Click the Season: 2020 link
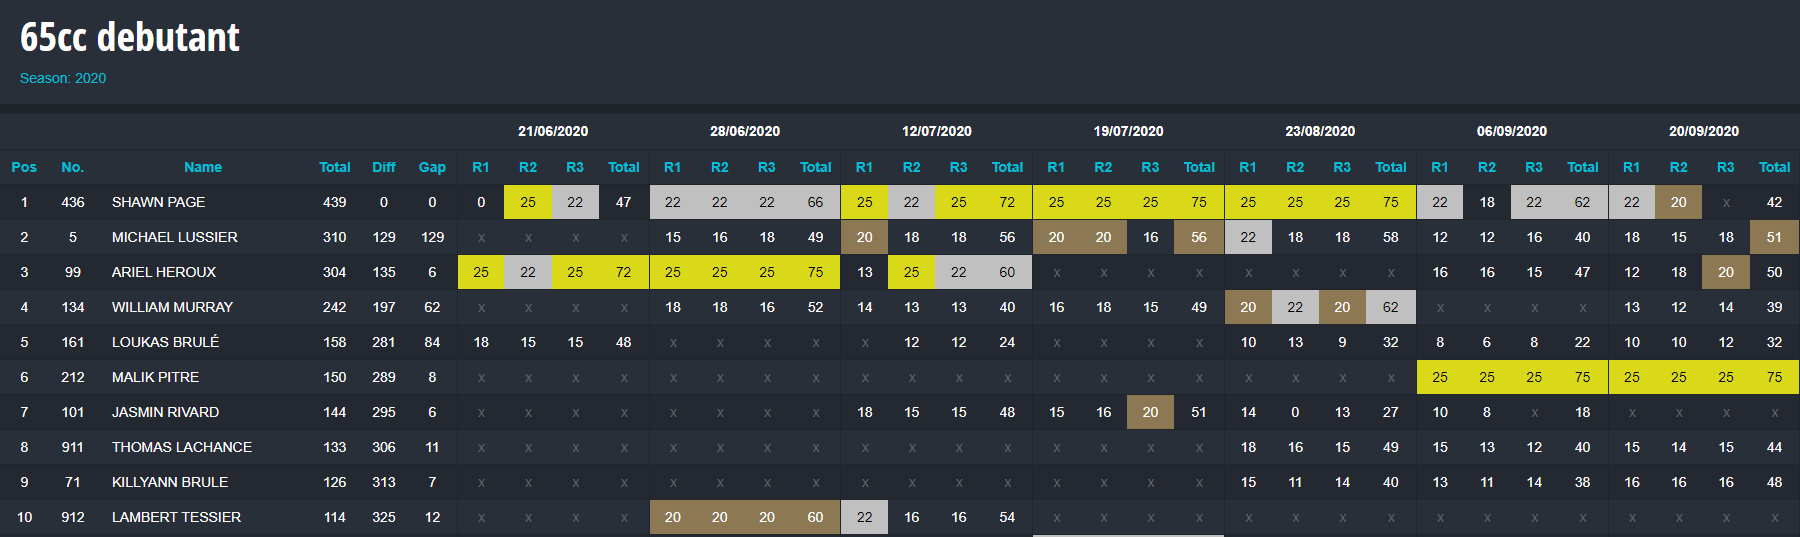Image resolution: width=1800 pixels, height=537 pixels. click(63, 78)
